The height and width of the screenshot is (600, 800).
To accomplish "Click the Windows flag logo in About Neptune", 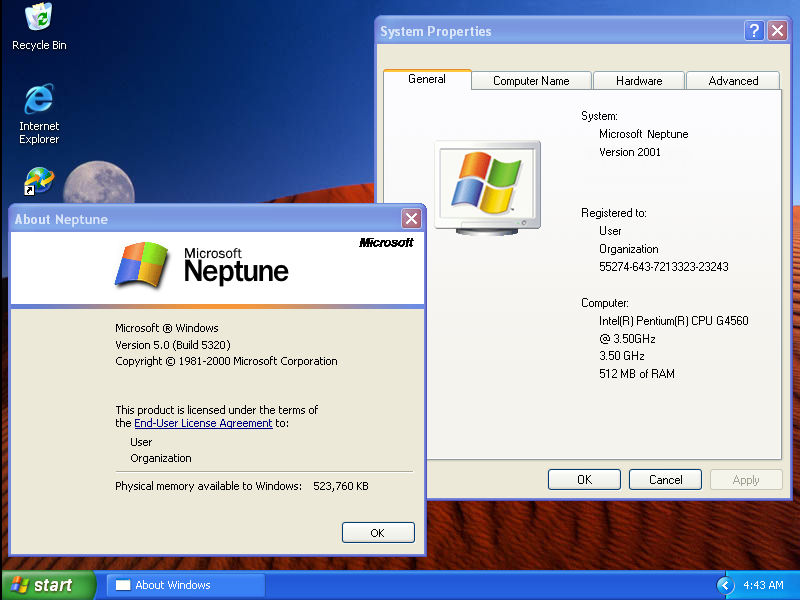I will (142, 265).
